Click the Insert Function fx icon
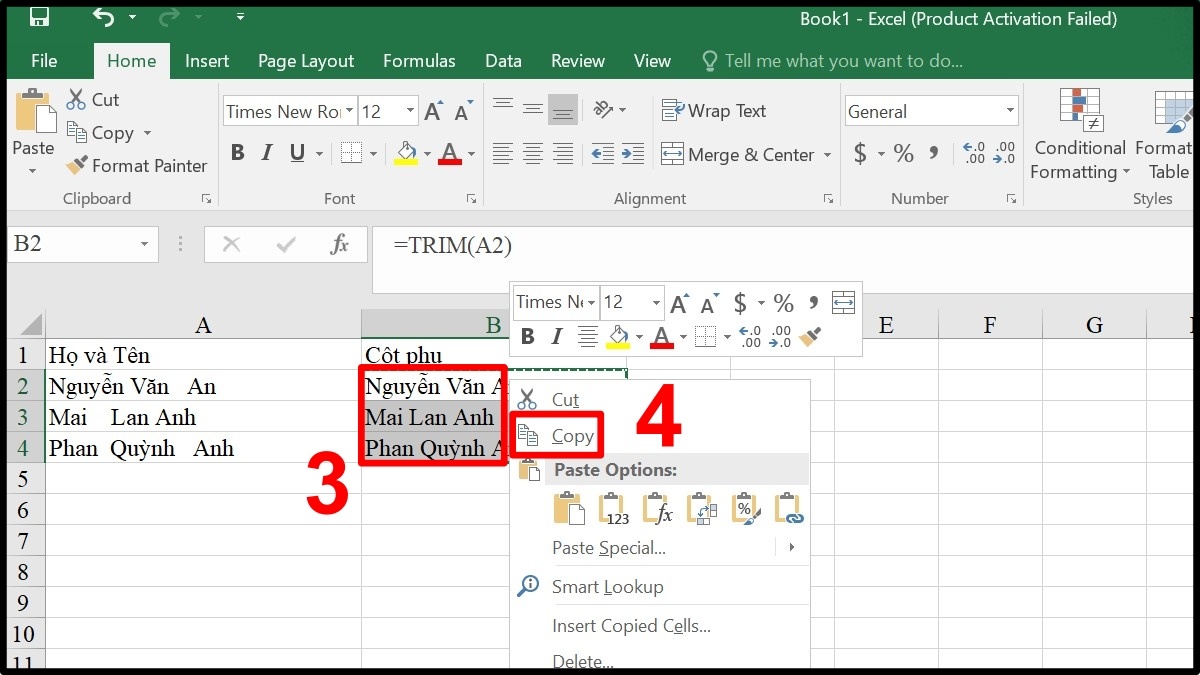 339,244
